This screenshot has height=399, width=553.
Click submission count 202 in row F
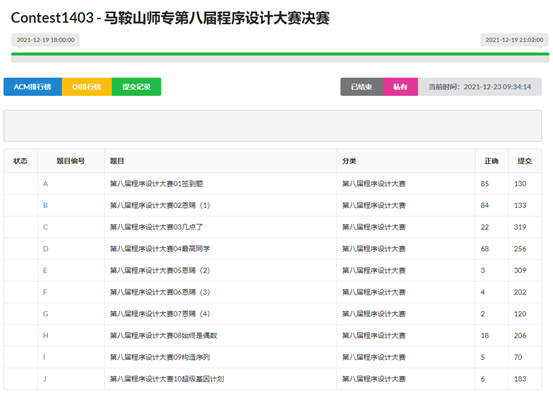pyautogui.click(x=520, y=292)
